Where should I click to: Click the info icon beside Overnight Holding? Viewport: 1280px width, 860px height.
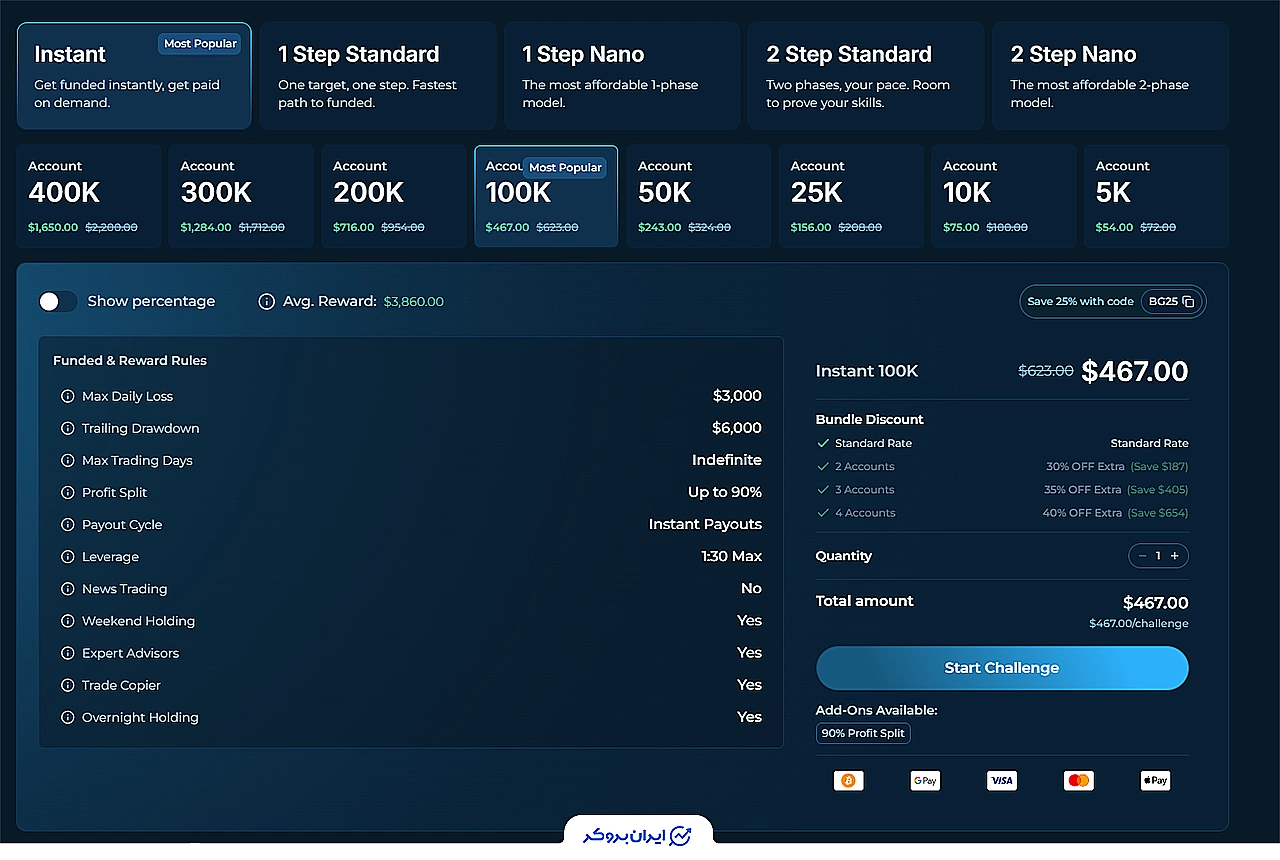tap(68, 717)
